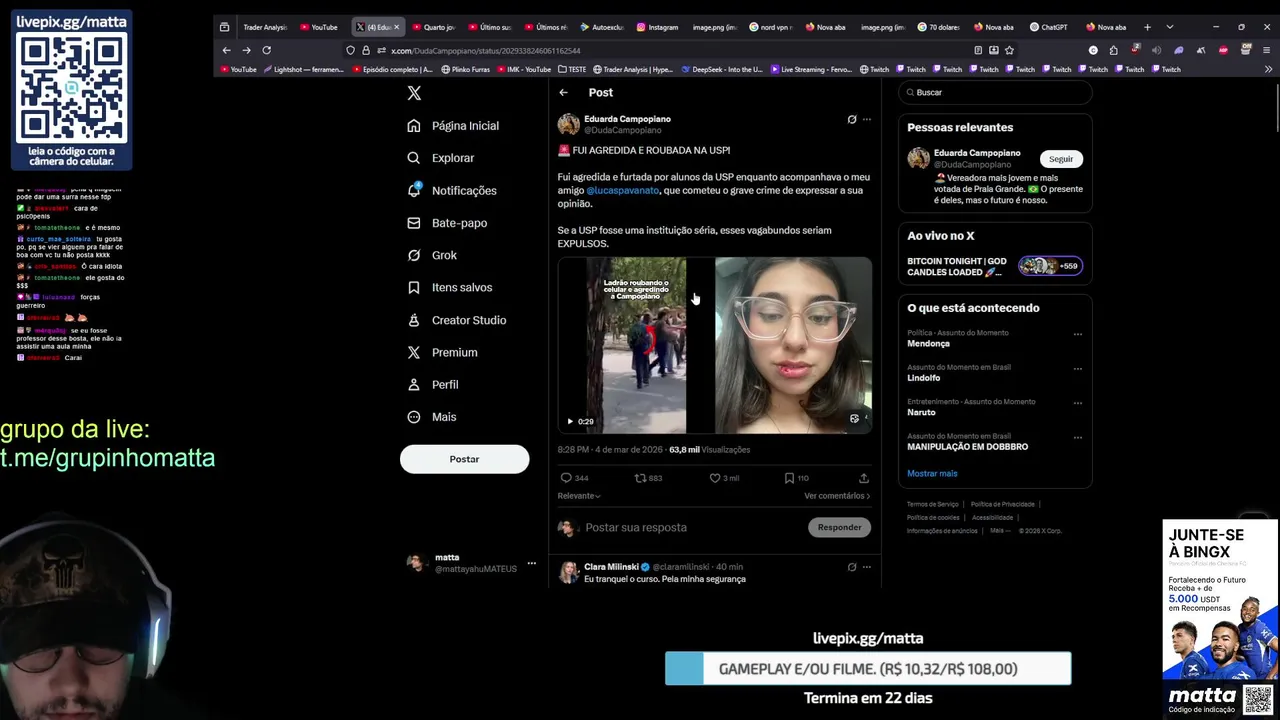Open the DeepSeek bookmark
1280x720 pixels.
(722, 69)
